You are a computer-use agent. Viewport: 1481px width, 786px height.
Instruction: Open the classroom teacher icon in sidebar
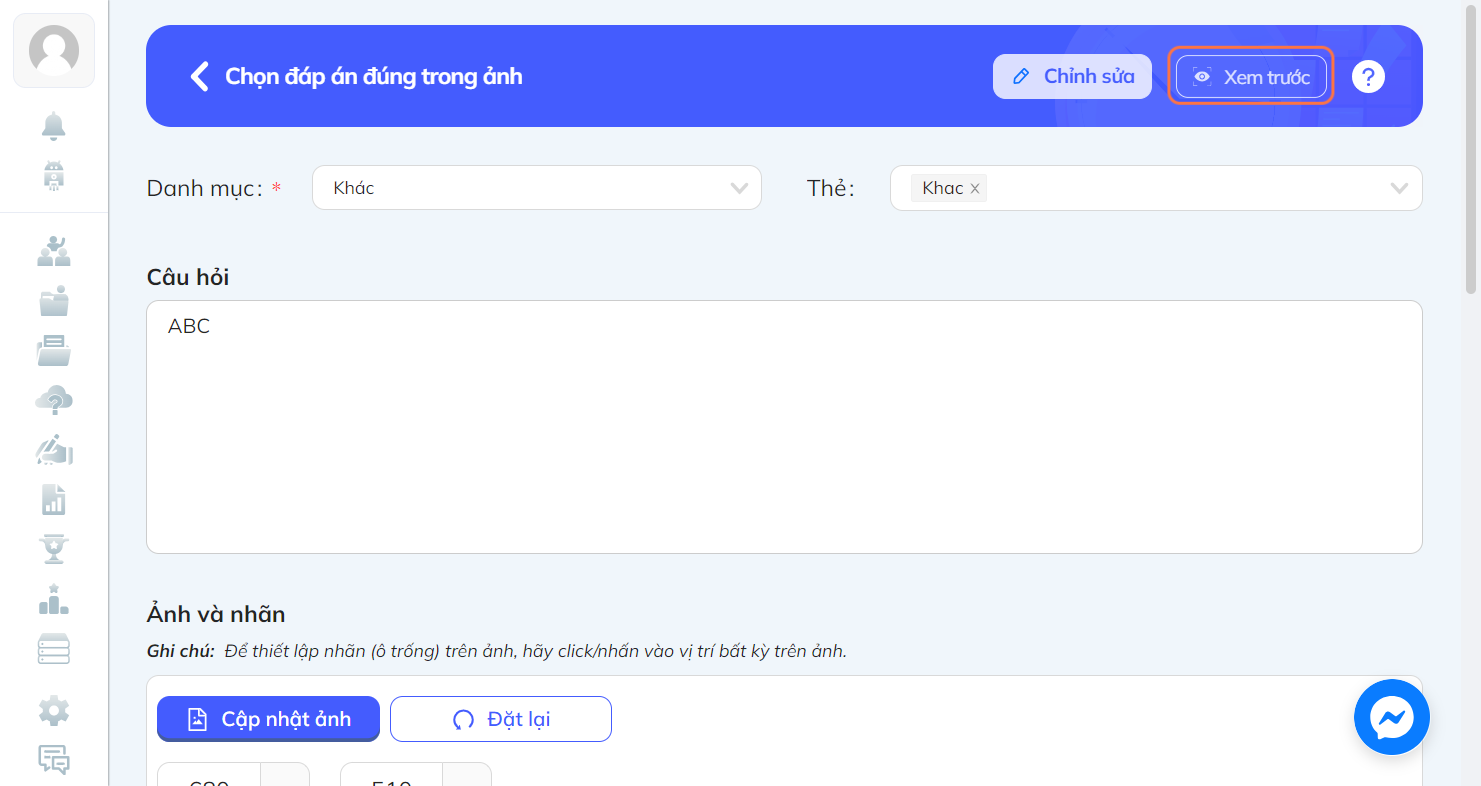54,251
